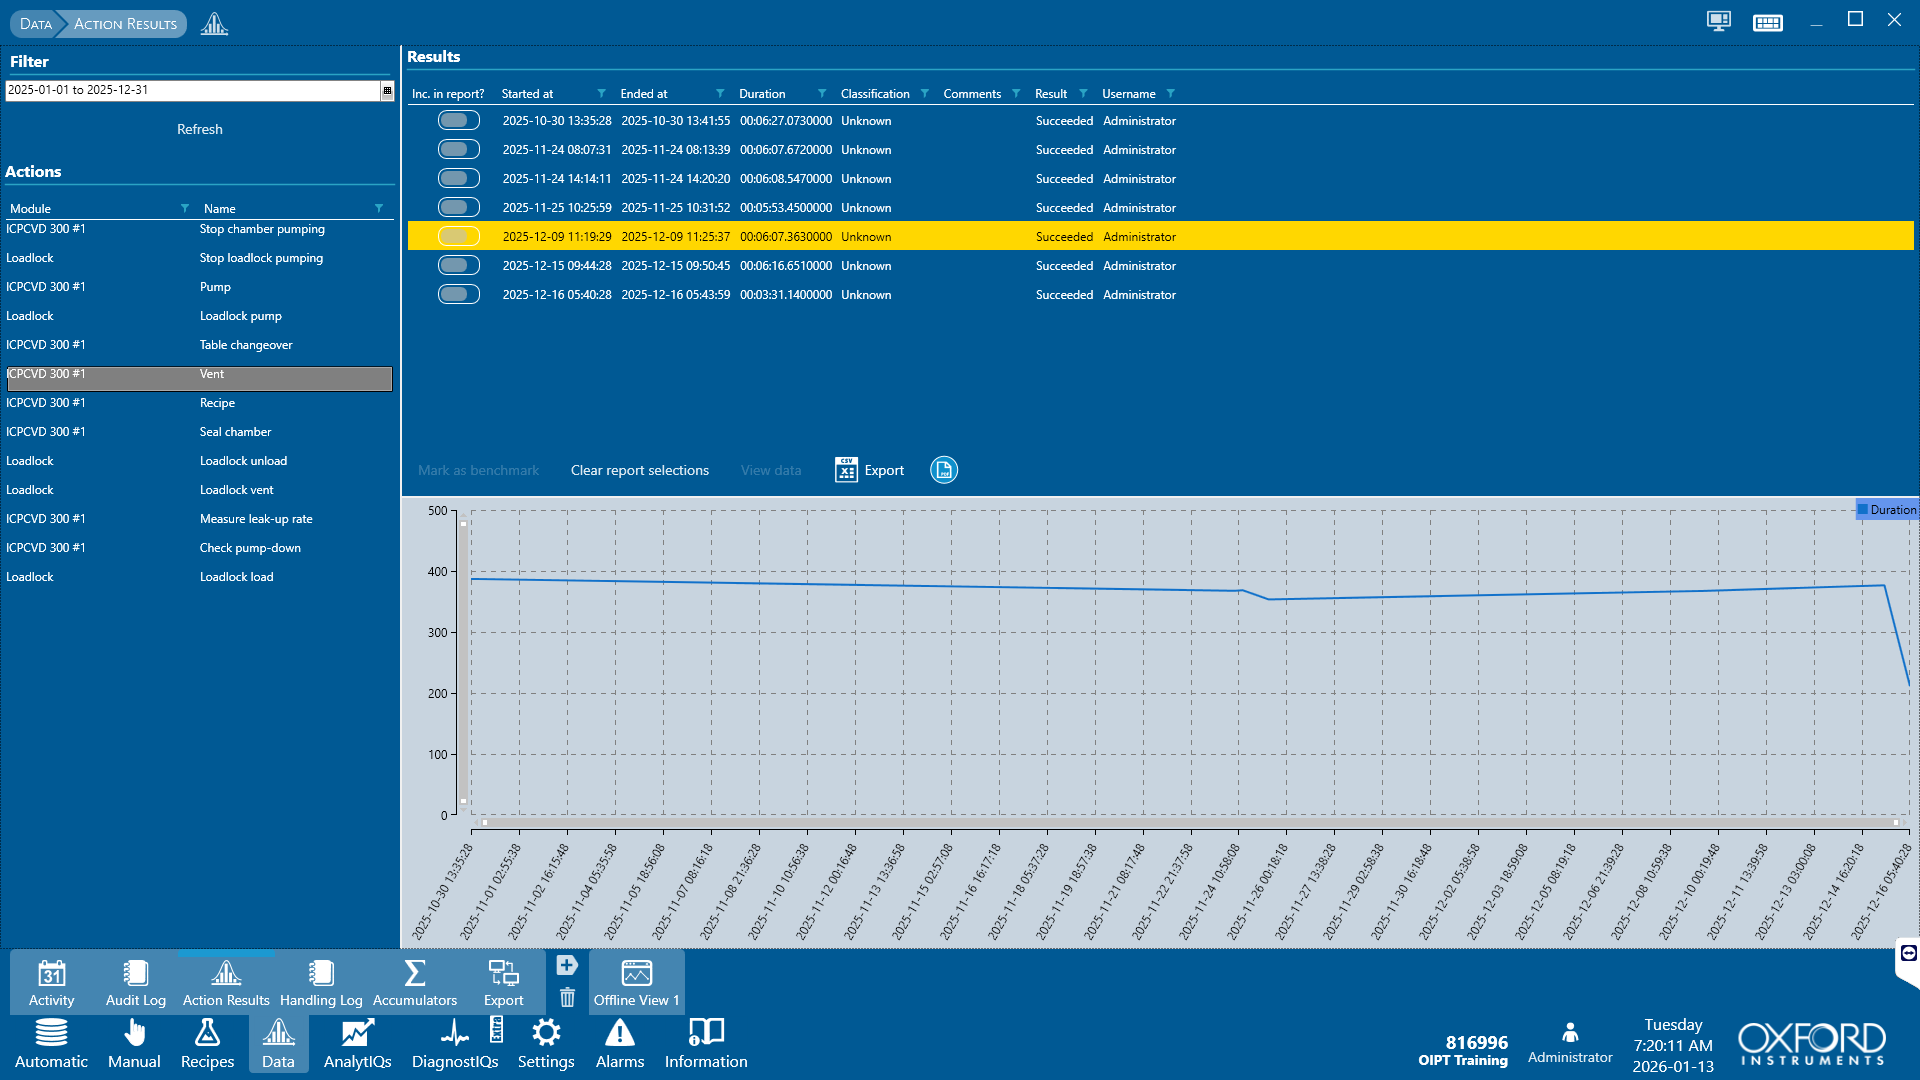Toggle report inclusion for 2025-12-15 result
Viewport: 1920px width, 1080px height.
458,266
